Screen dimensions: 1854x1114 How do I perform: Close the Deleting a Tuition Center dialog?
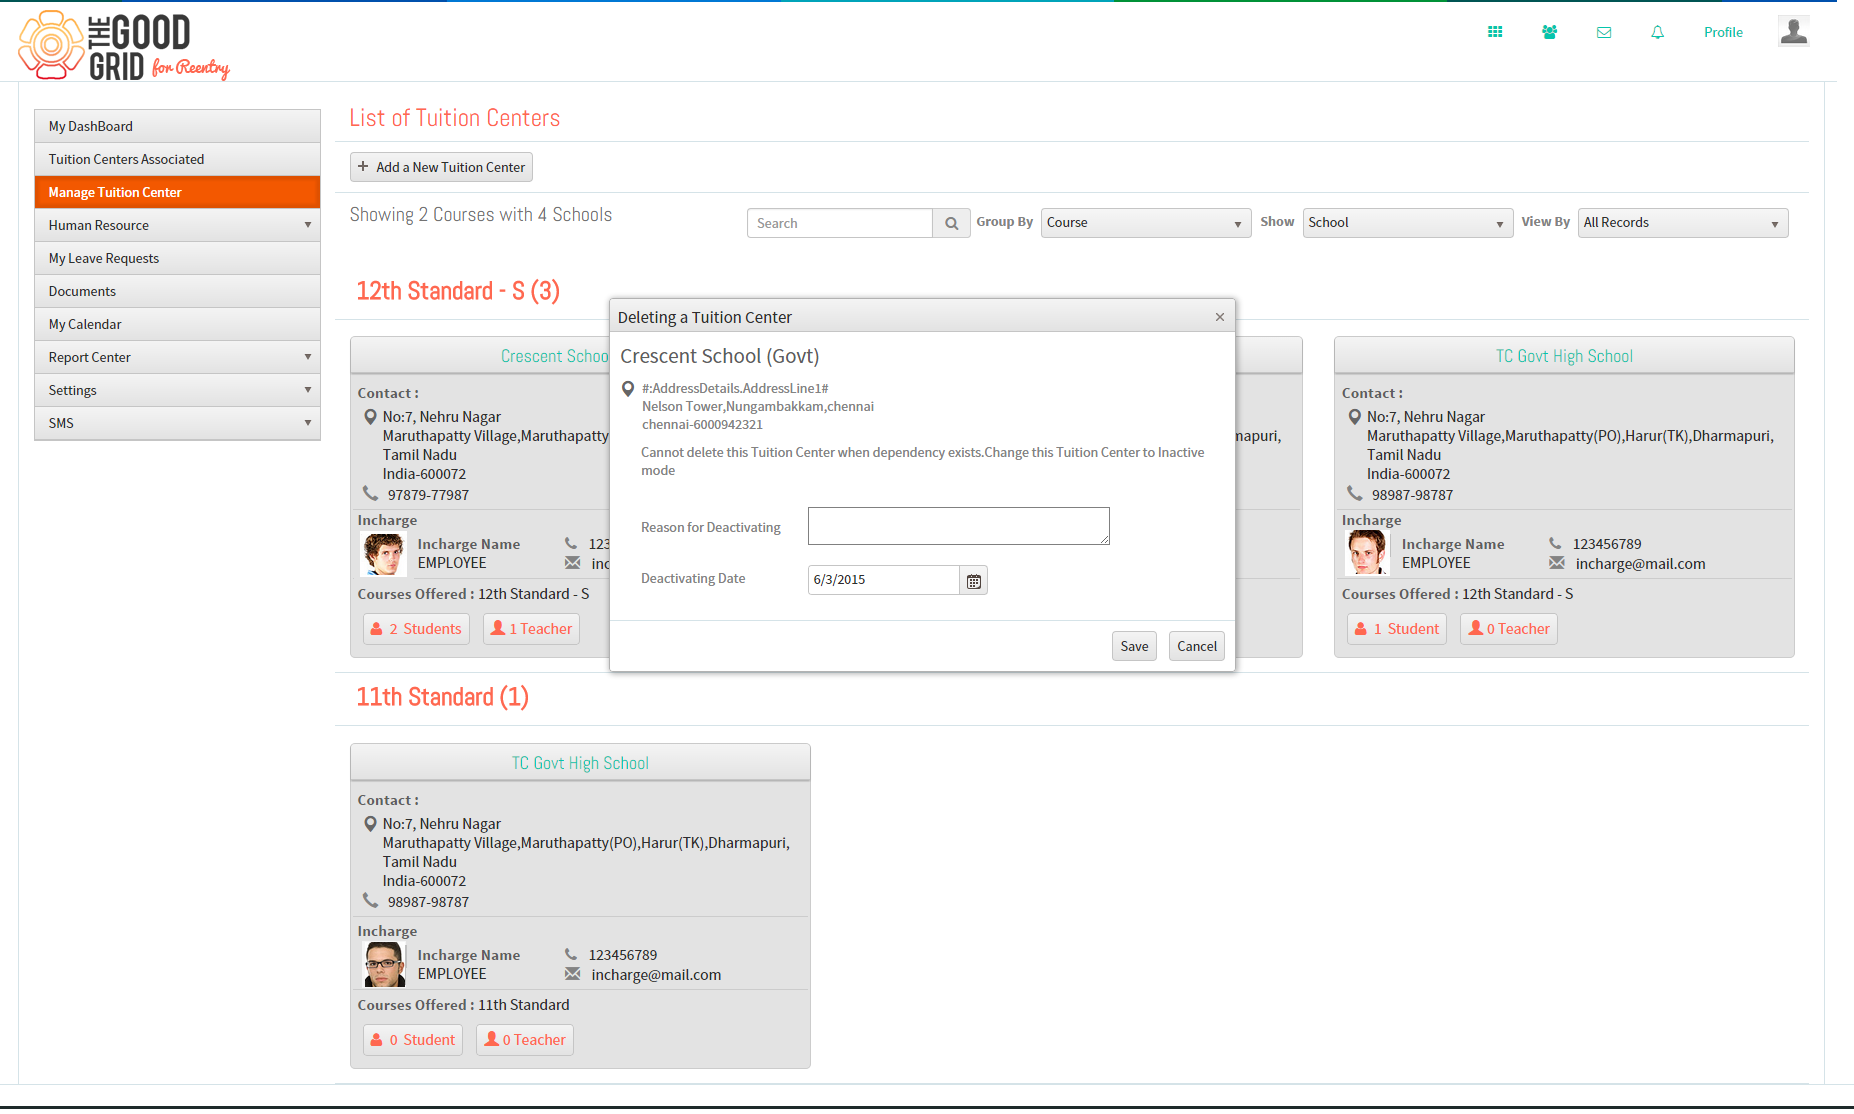[x=1220, y=317]
